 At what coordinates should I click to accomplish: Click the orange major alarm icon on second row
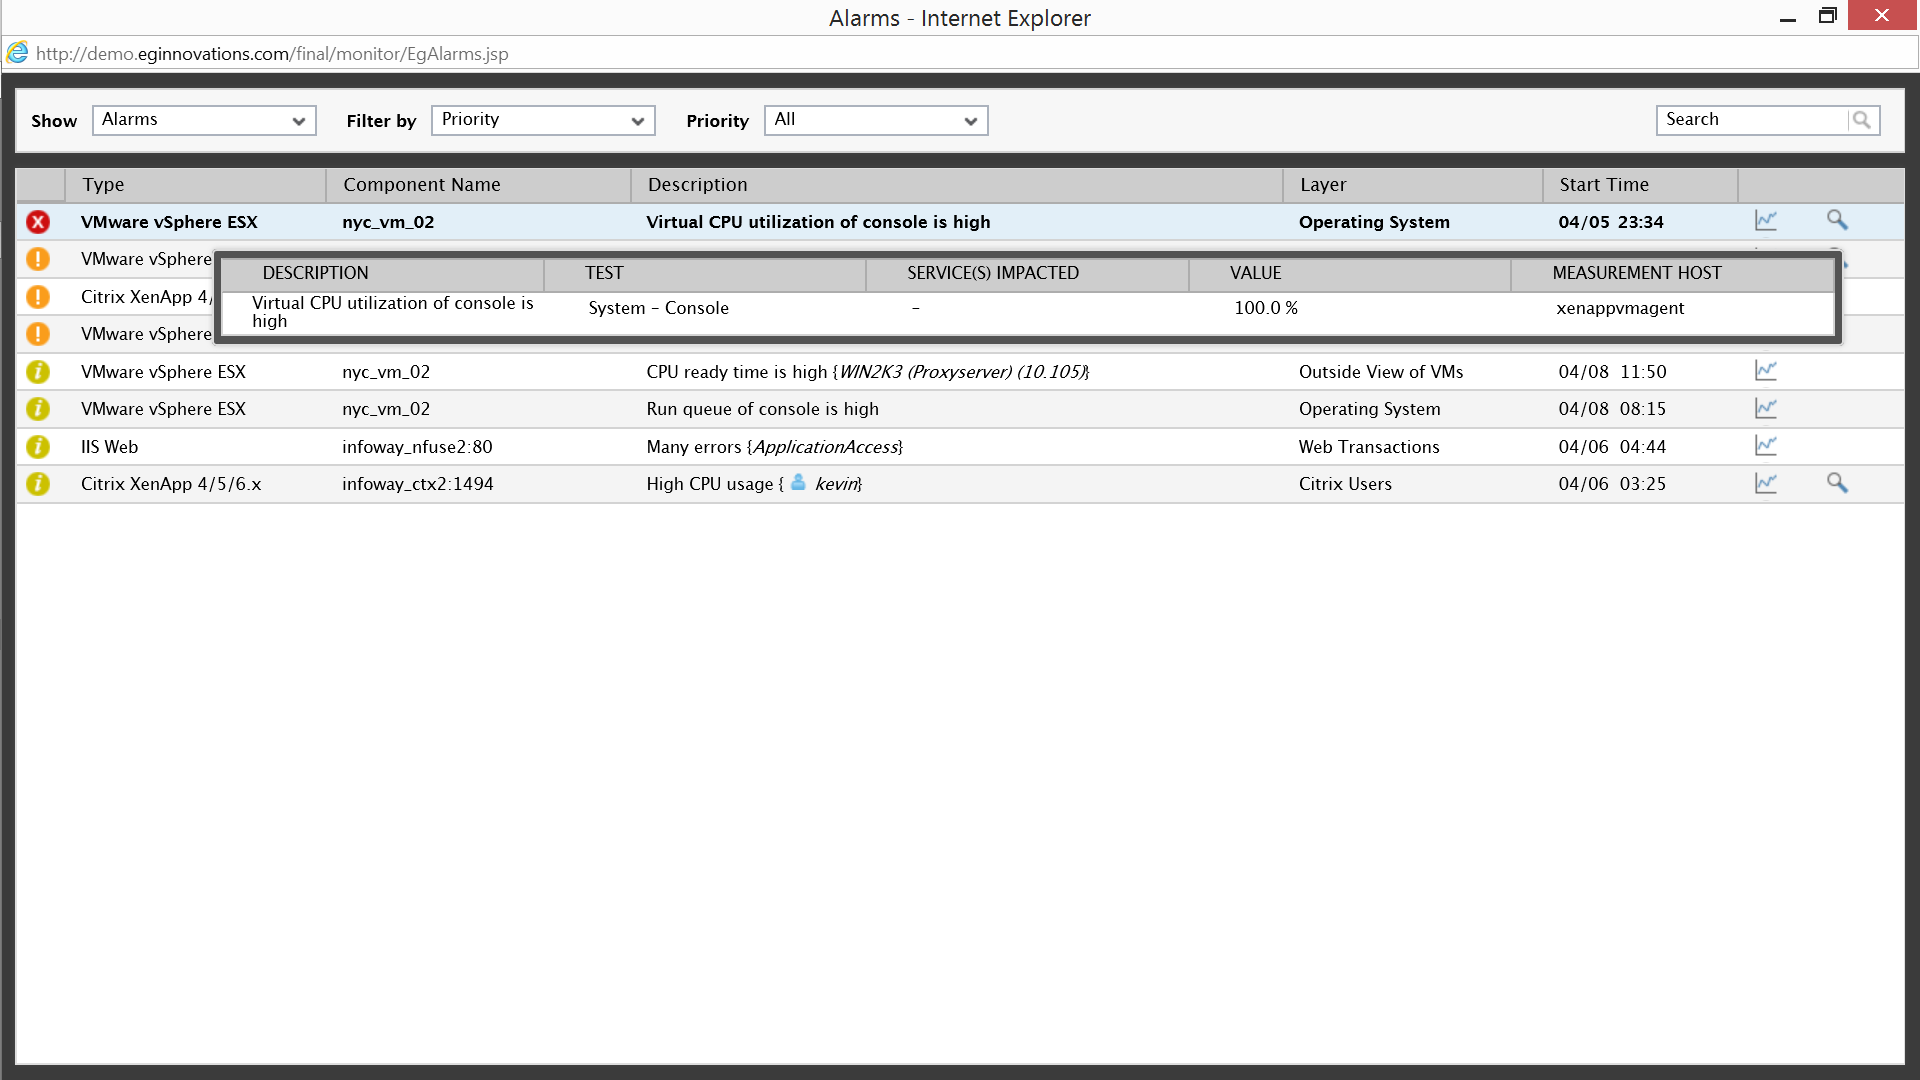pyautogui.click(x=38, y=259)
